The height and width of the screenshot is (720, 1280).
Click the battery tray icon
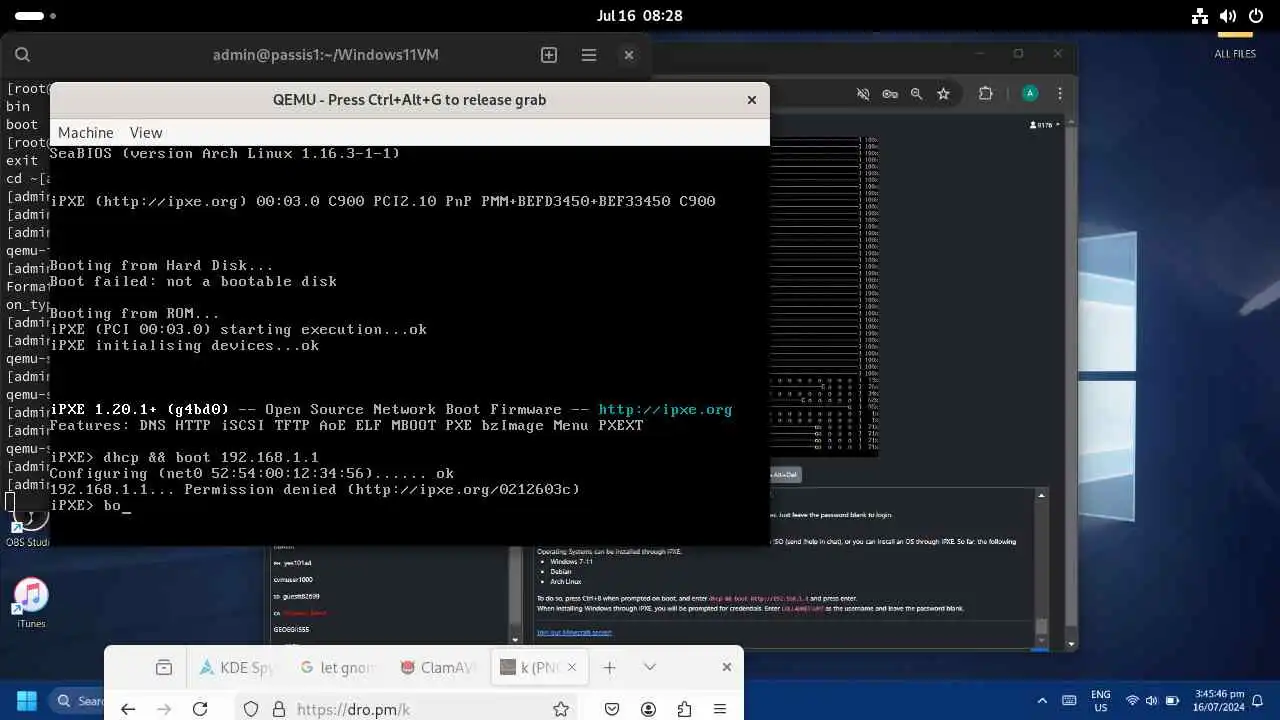click(1172, 701)
